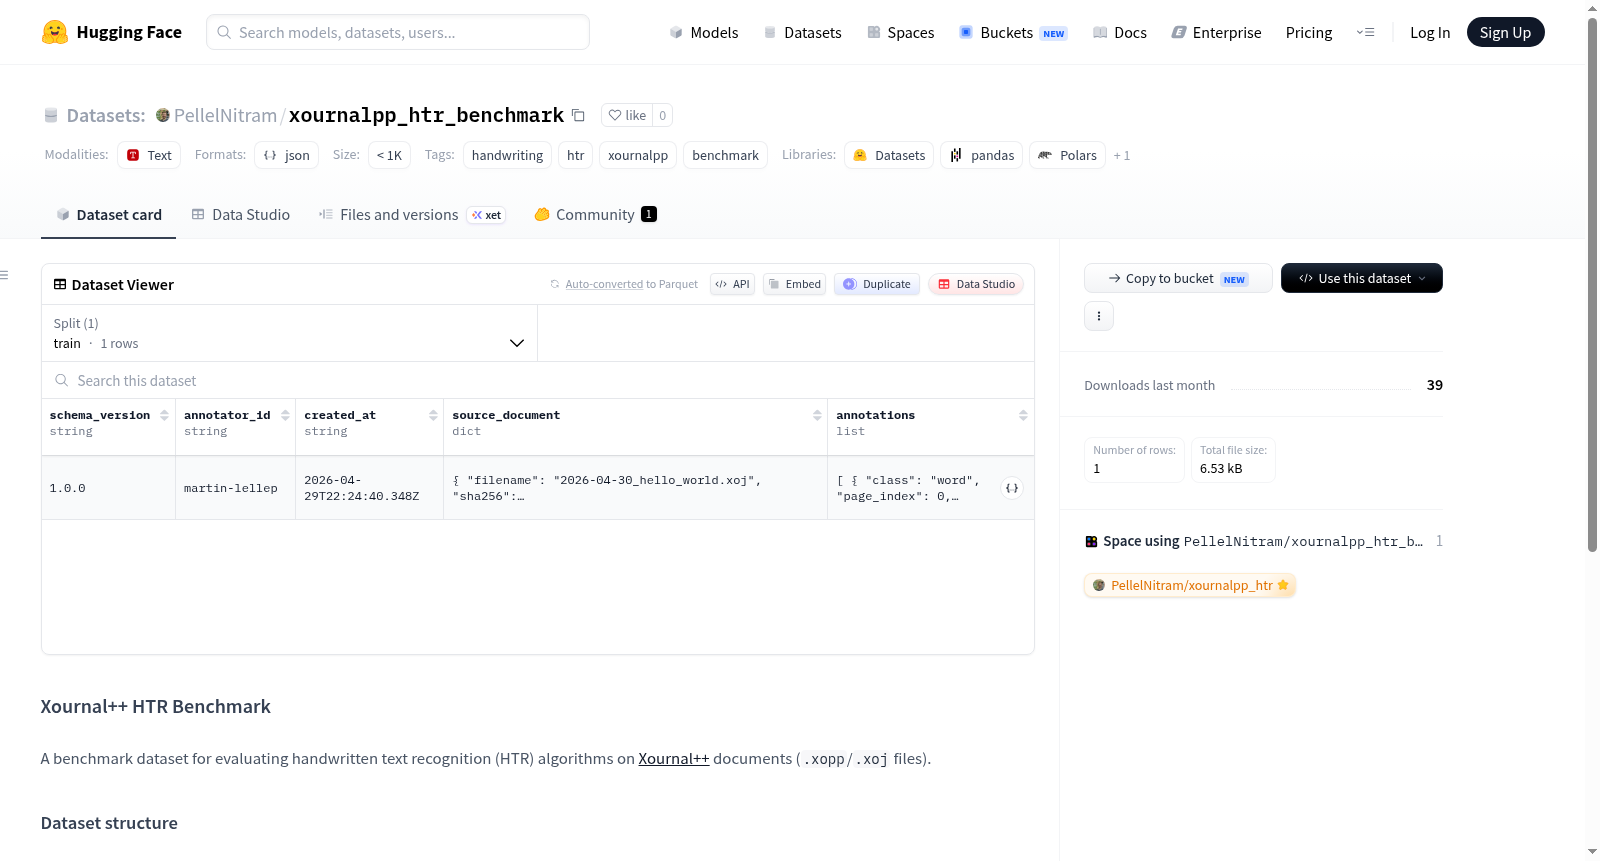Click the Dataset Viewer grid icon

(x=60, y=285)
